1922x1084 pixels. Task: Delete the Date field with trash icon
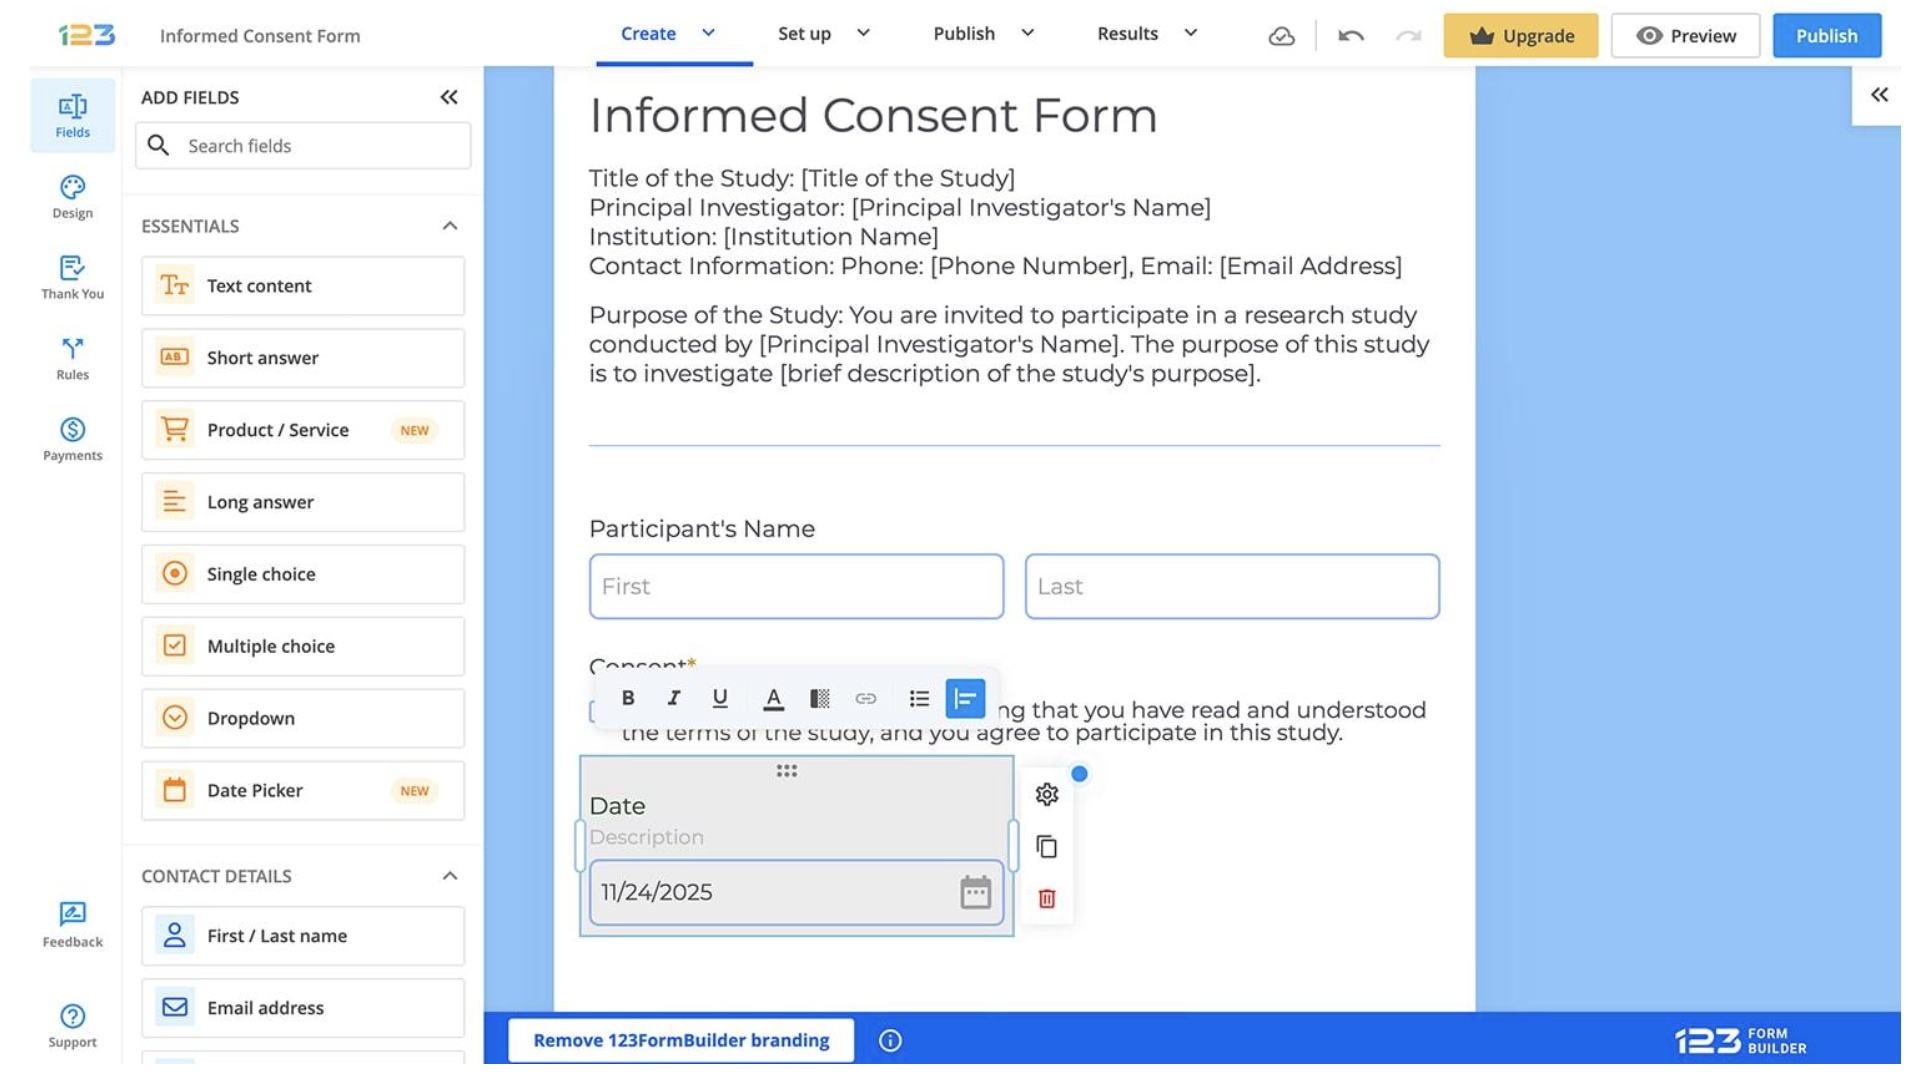(1046, 898)
